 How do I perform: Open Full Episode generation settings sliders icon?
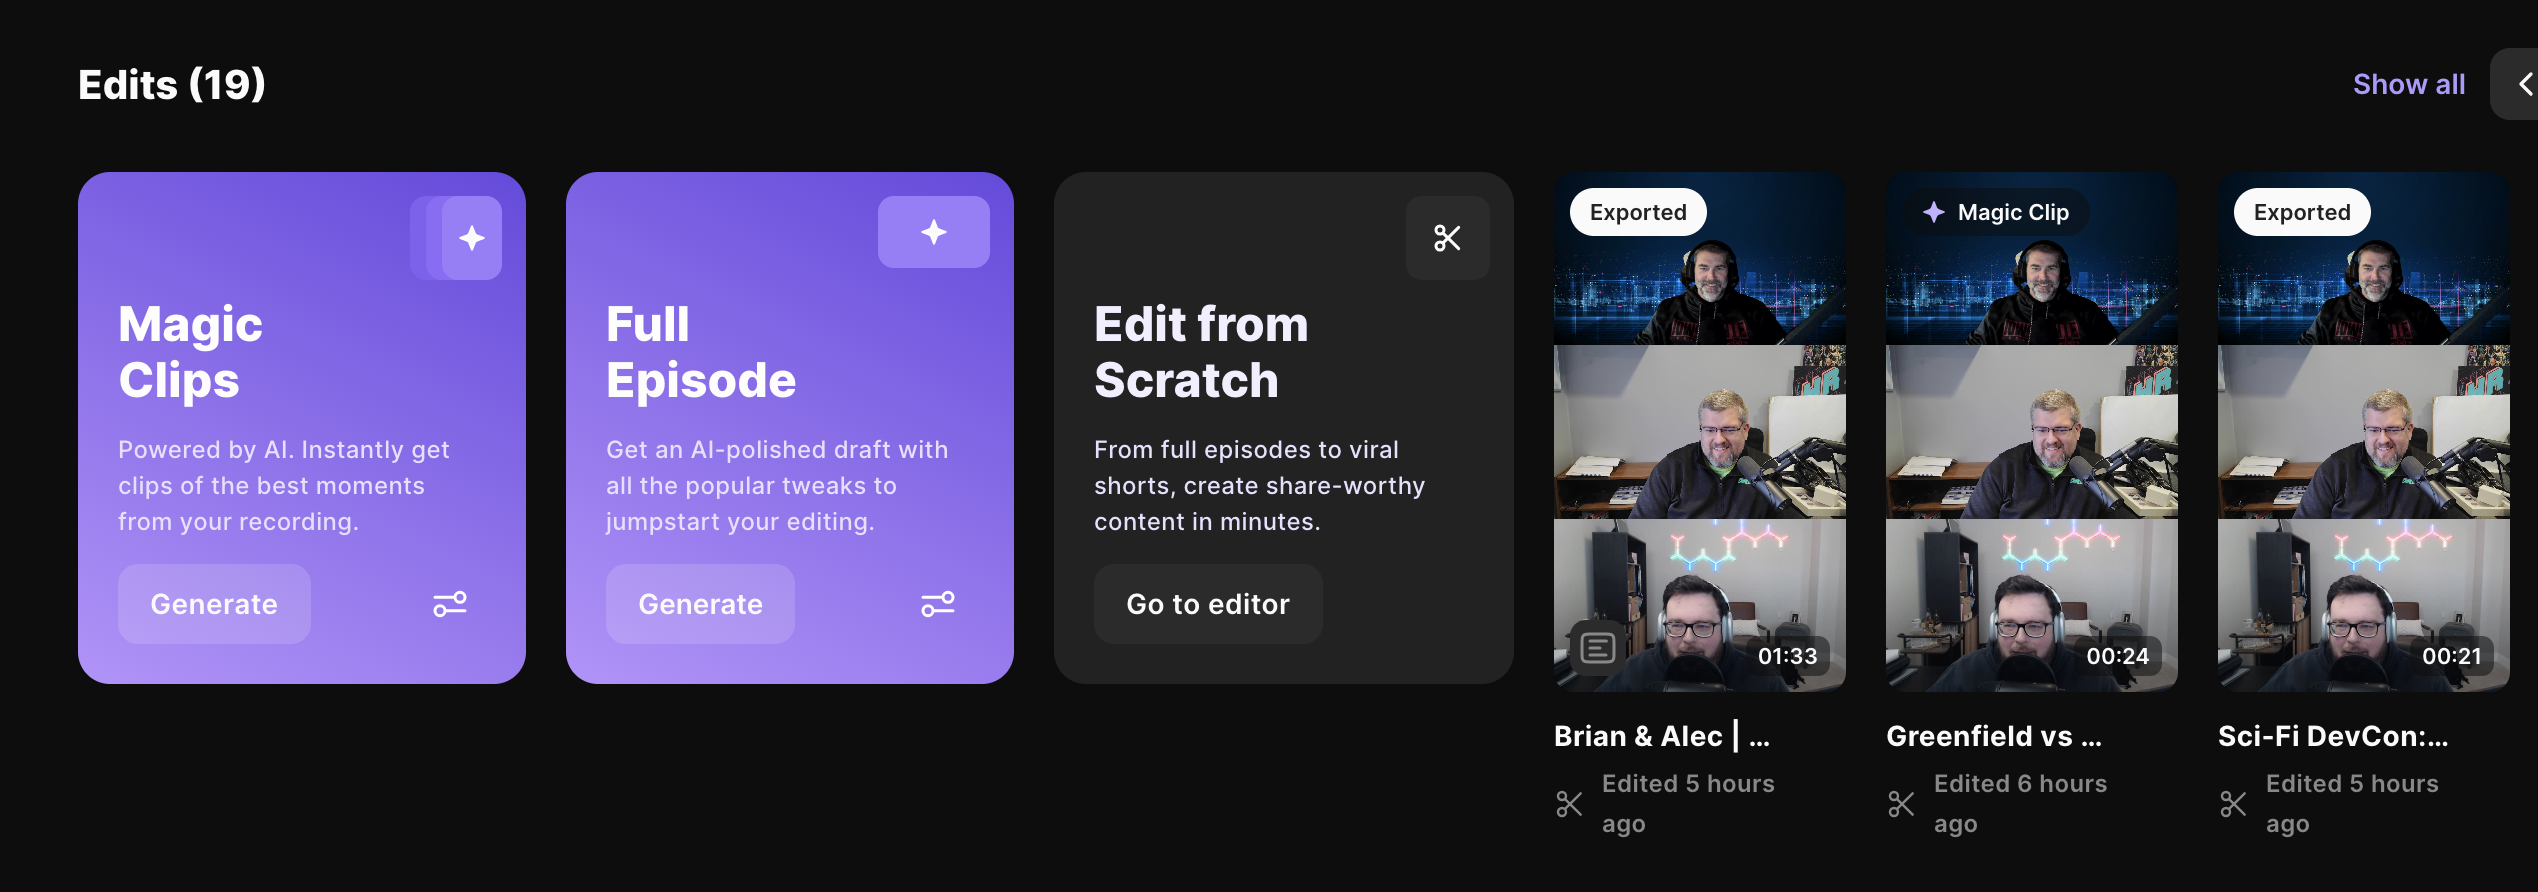[937, 604]
